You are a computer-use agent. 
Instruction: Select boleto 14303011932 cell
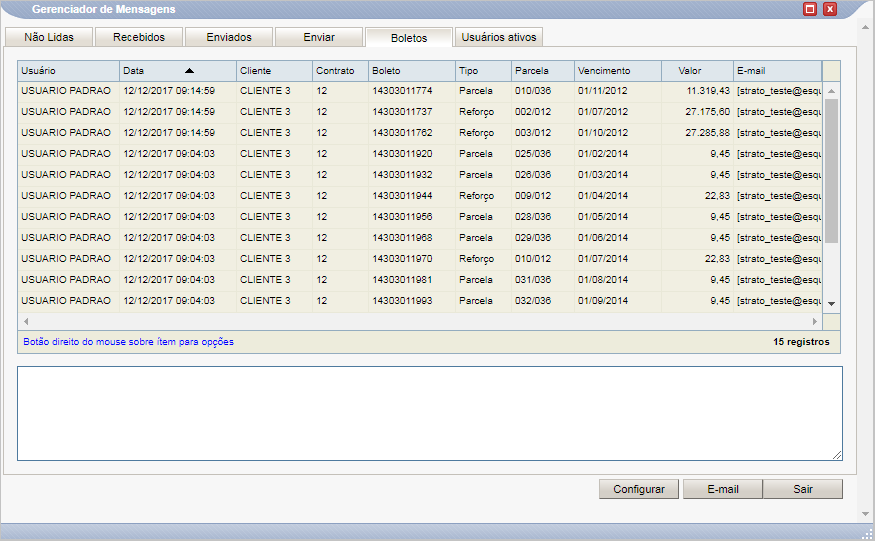click(412, 175)
